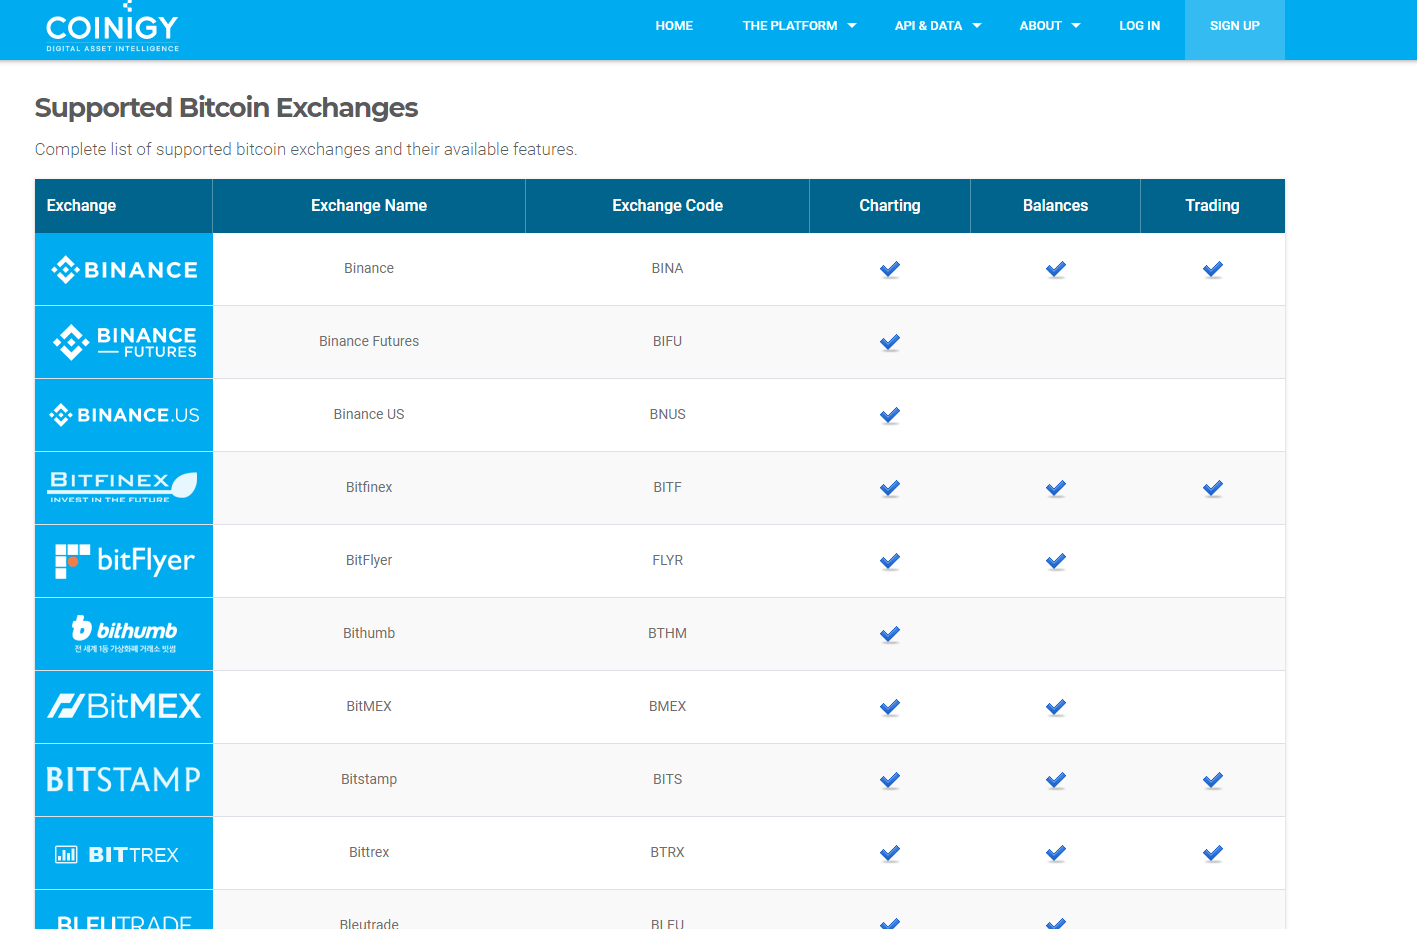The image size is (1417, 929).
Task: Click the Bithumb logo
Action: point(124,634)
